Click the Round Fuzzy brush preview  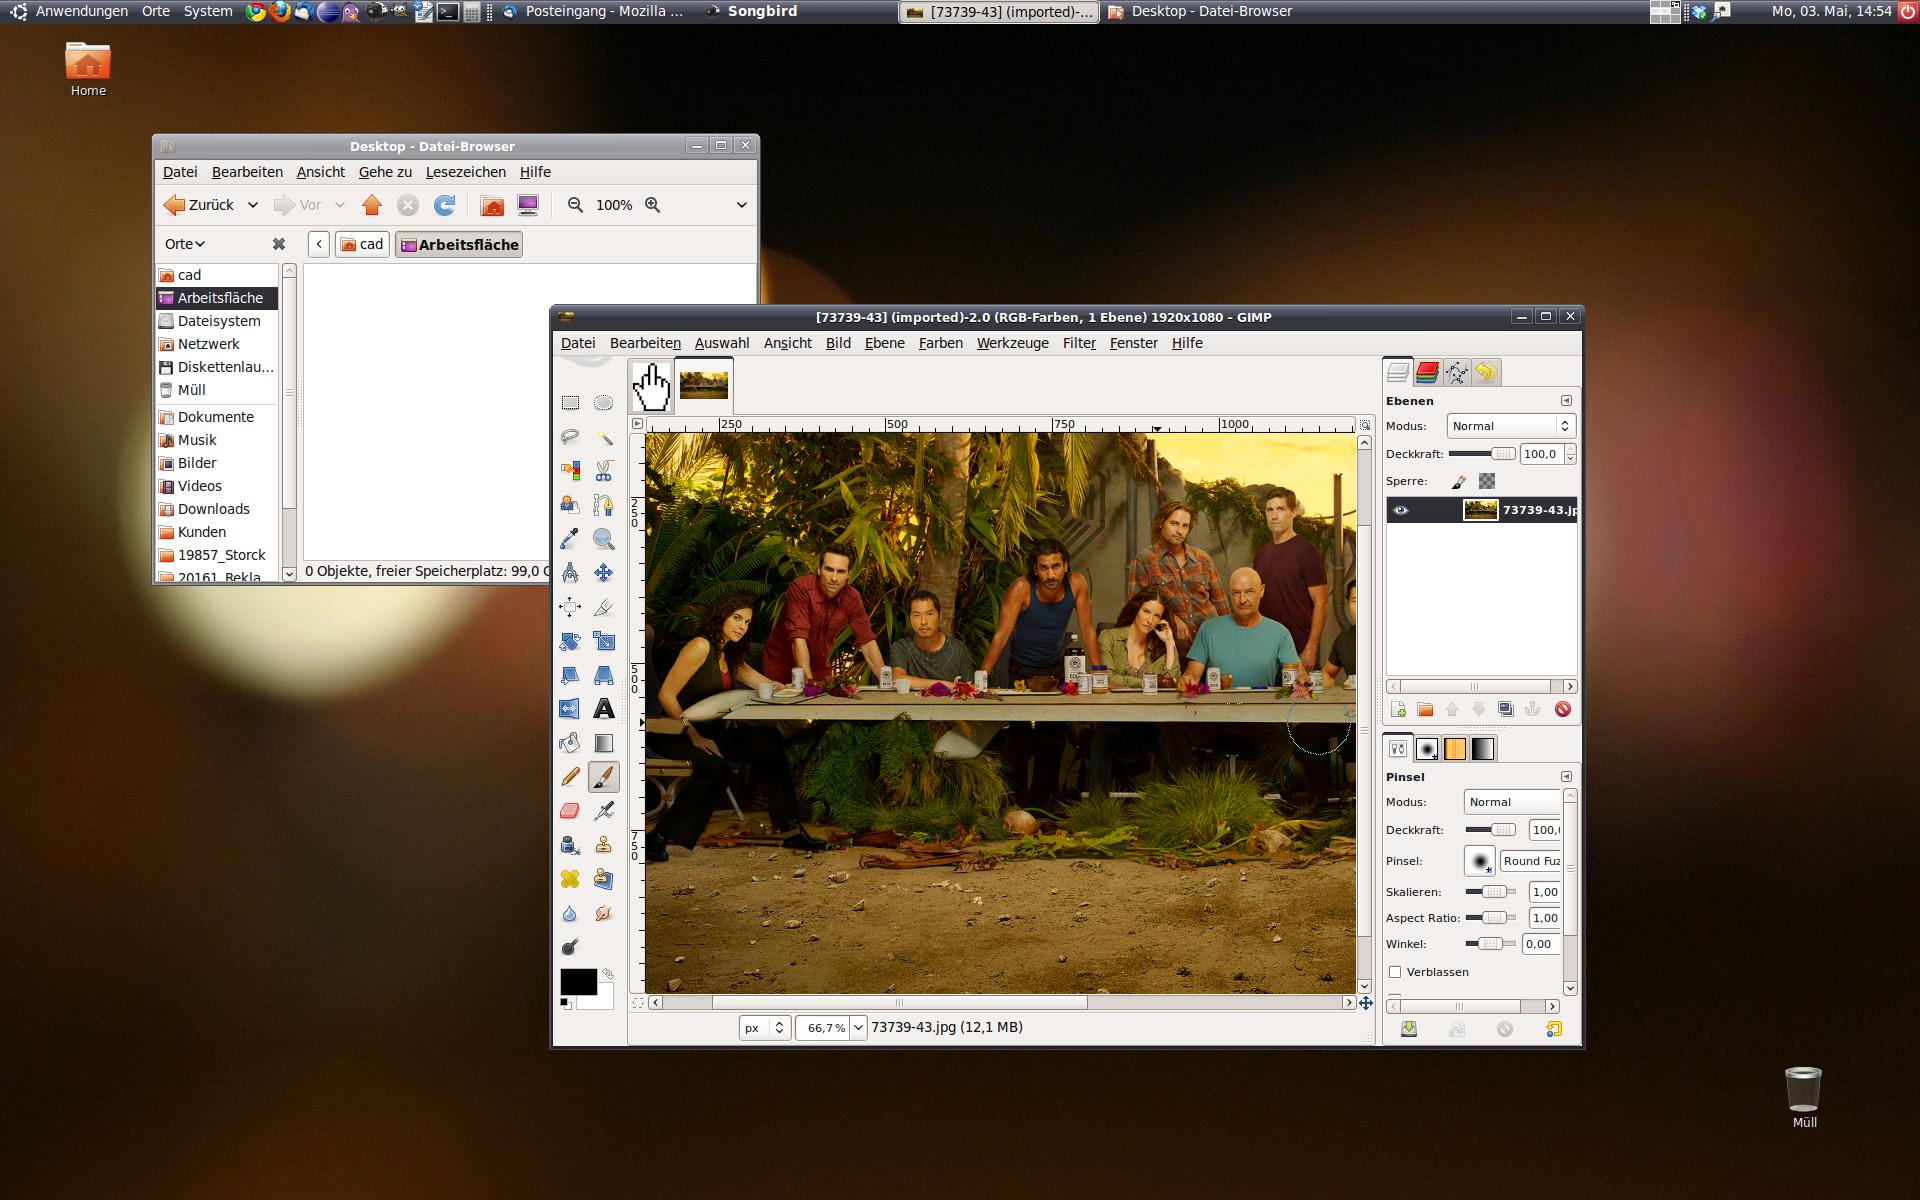[1479, 861]
